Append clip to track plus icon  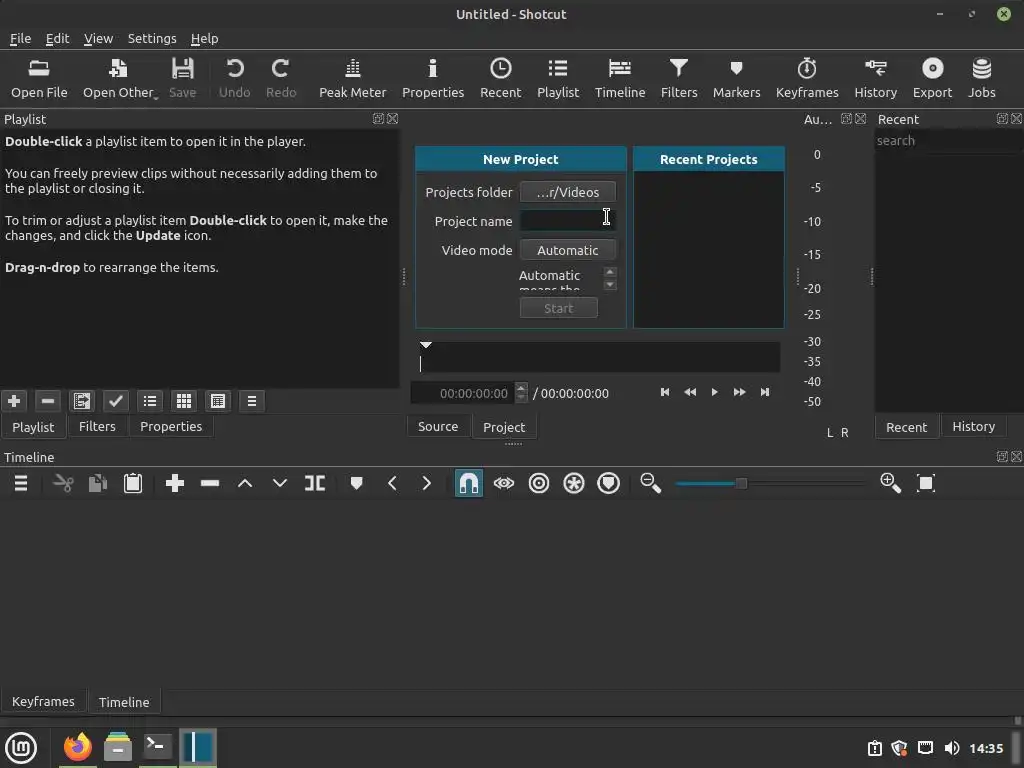(x=174, y=483)
